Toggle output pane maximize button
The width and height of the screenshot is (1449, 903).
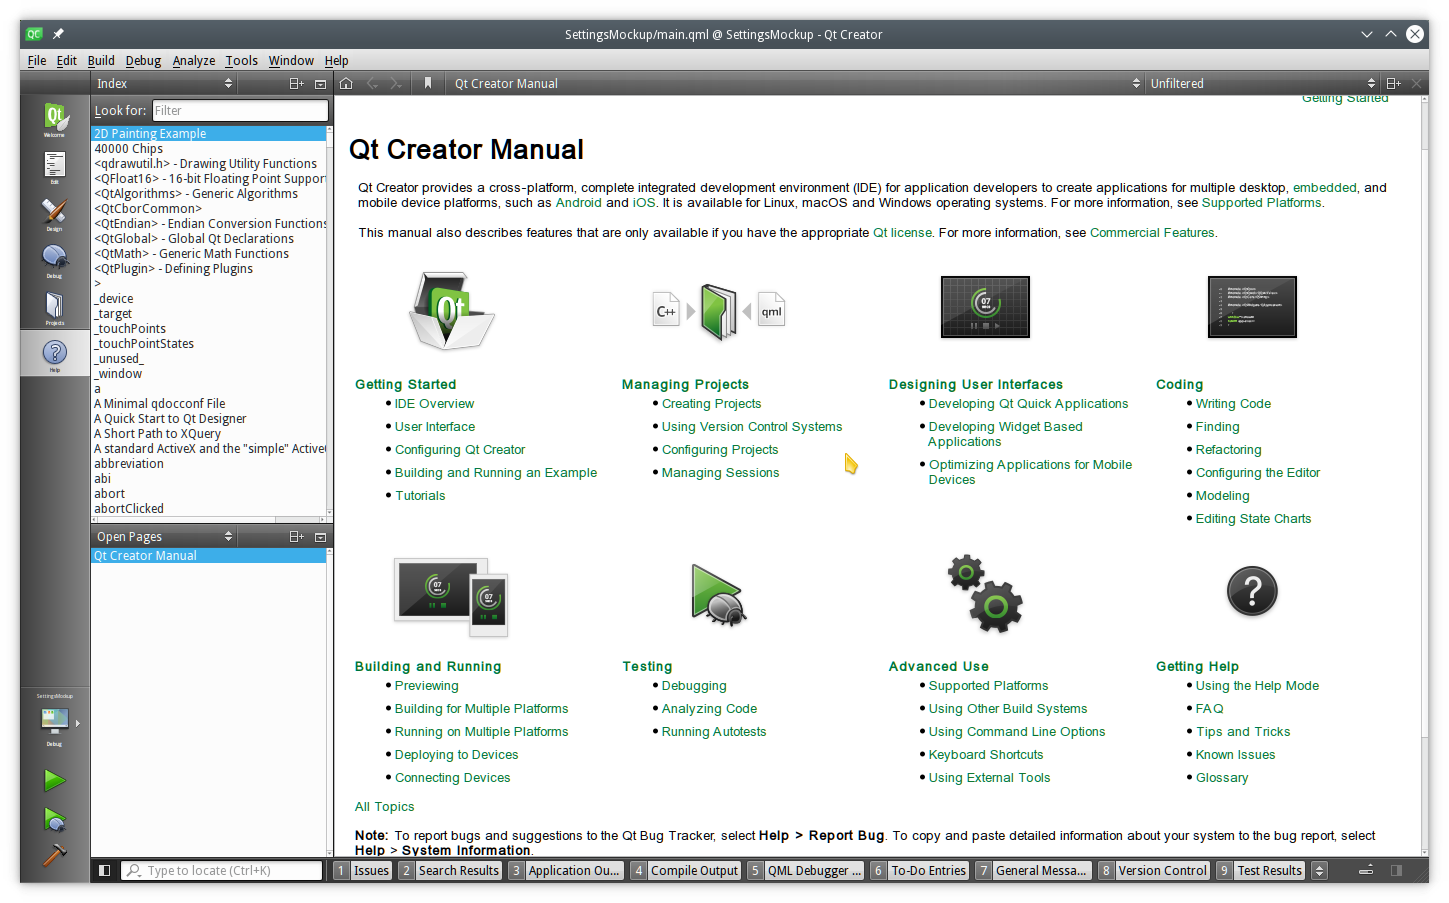[1366, 871]
